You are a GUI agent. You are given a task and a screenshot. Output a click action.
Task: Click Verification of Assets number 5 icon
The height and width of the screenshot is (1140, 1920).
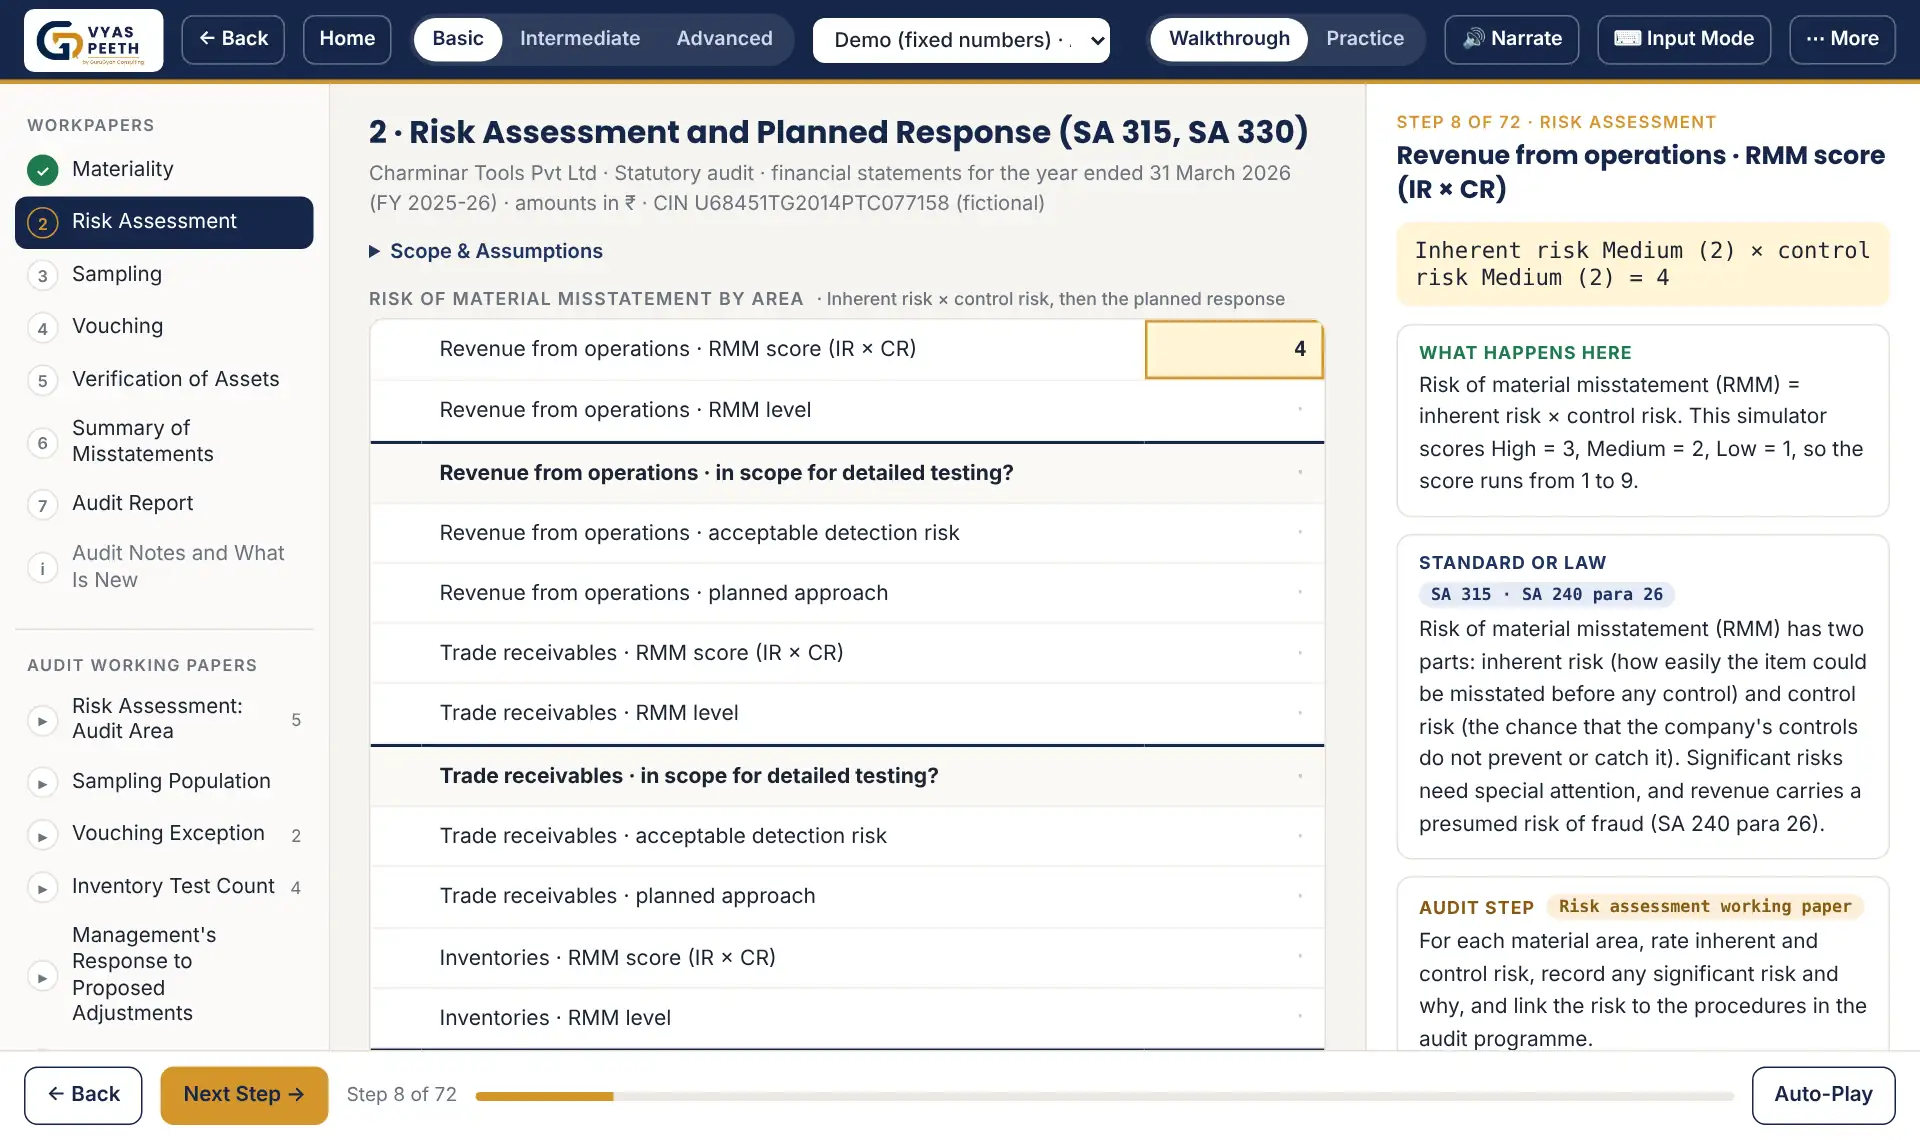point(42,380)
